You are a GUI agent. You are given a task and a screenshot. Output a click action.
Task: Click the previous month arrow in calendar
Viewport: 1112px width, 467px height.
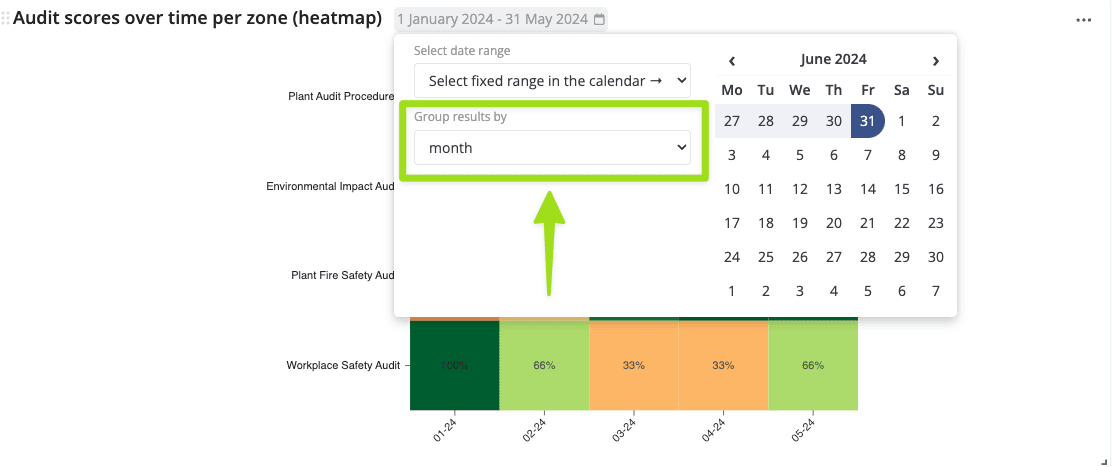(732, 60)
